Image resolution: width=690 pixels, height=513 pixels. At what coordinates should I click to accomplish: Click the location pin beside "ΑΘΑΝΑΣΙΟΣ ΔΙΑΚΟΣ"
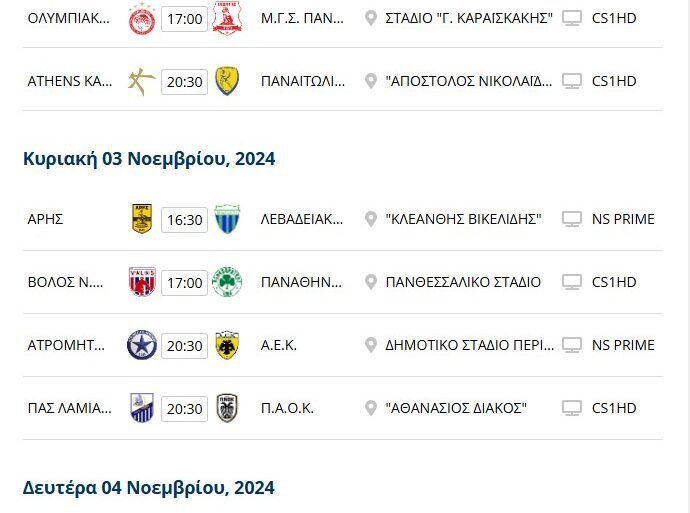coord(371,408)
